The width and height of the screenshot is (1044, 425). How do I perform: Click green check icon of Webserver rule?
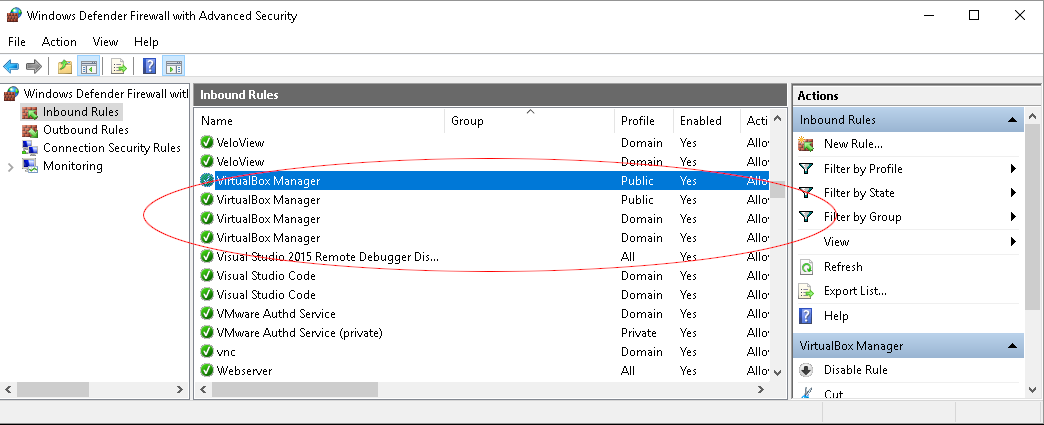click(206, 370)
